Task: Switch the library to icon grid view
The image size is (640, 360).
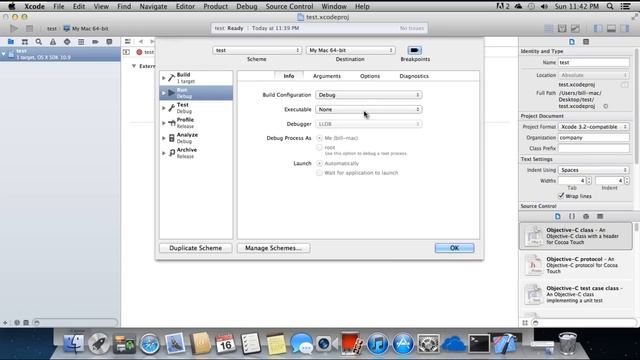Action: [x=525, y=323]
